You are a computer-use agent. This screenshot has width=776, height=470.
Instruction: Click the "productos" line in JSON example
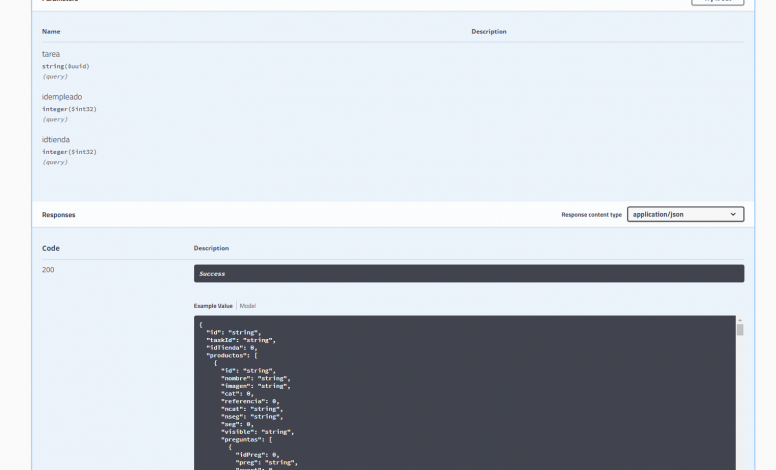click(x=232, y=355)
